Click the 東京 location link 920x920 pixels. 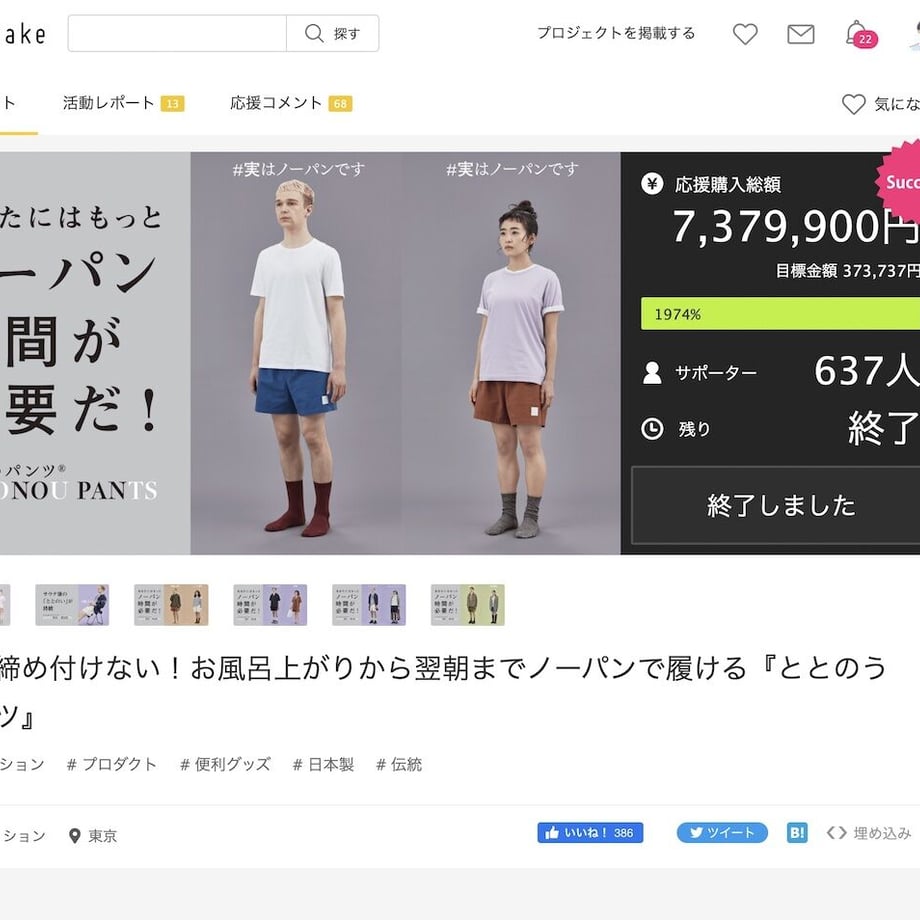click(103, 836)
